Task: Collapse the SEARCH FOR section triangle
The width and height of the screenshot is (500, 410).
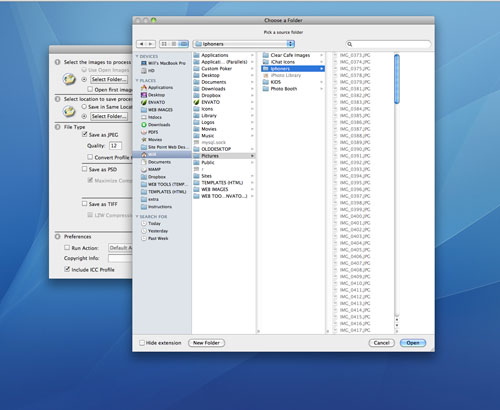Action: coord(137,217)
